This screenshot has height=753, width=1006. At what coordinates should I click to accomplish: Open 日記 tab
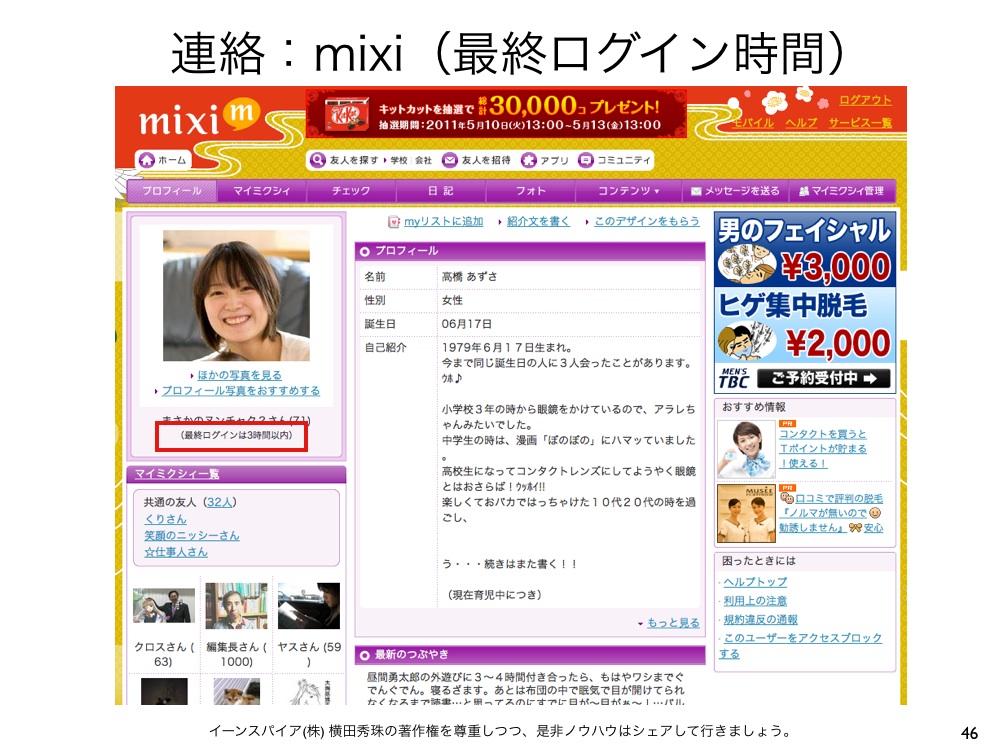coord(441,190)
